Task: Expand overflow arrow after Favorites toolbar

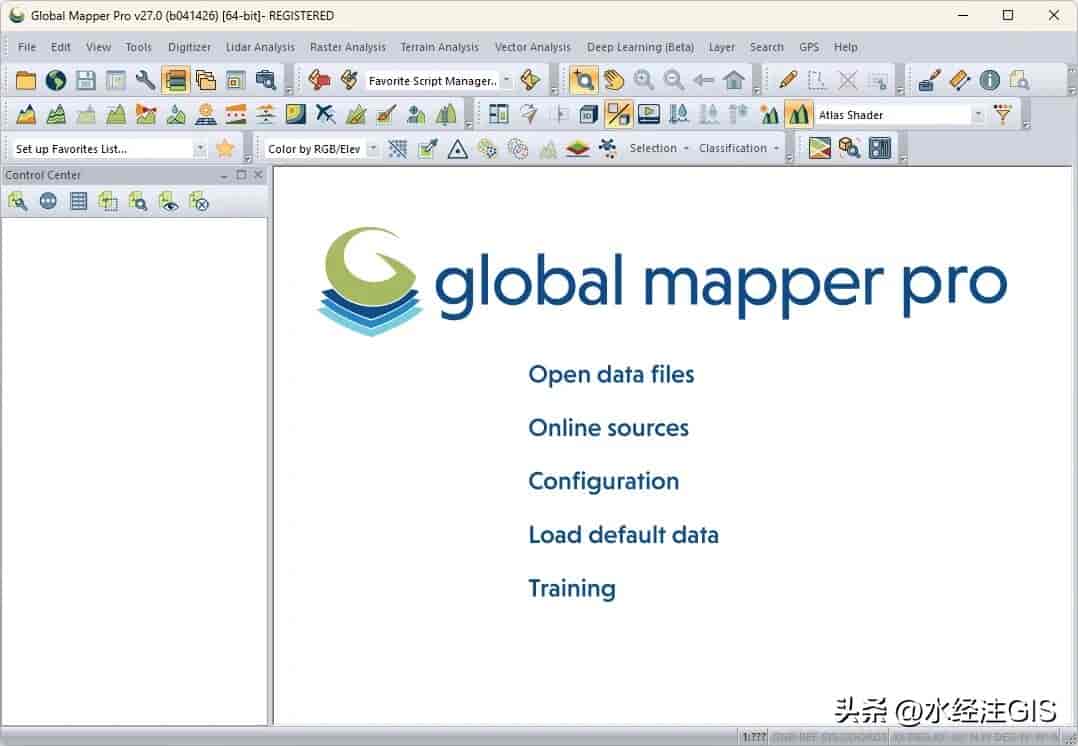Action: pyautogui.click(x=248, y=159)
